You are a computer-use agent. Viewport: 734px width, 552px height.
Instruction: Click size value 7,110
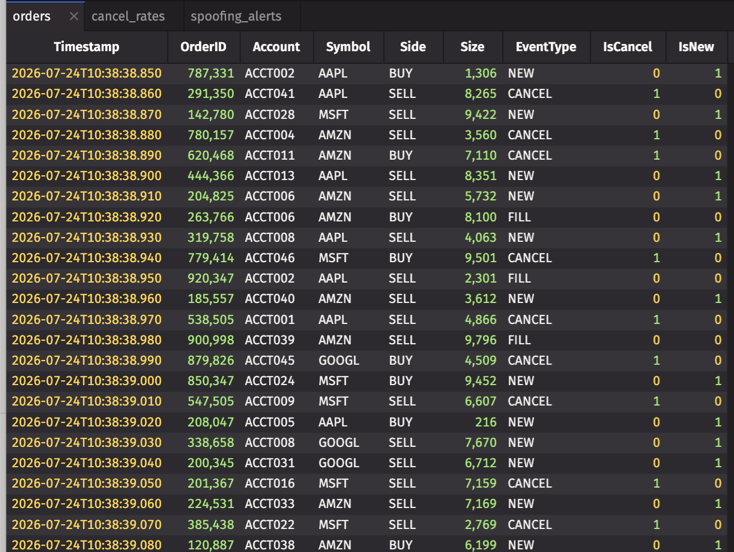[x=472, y=155]
